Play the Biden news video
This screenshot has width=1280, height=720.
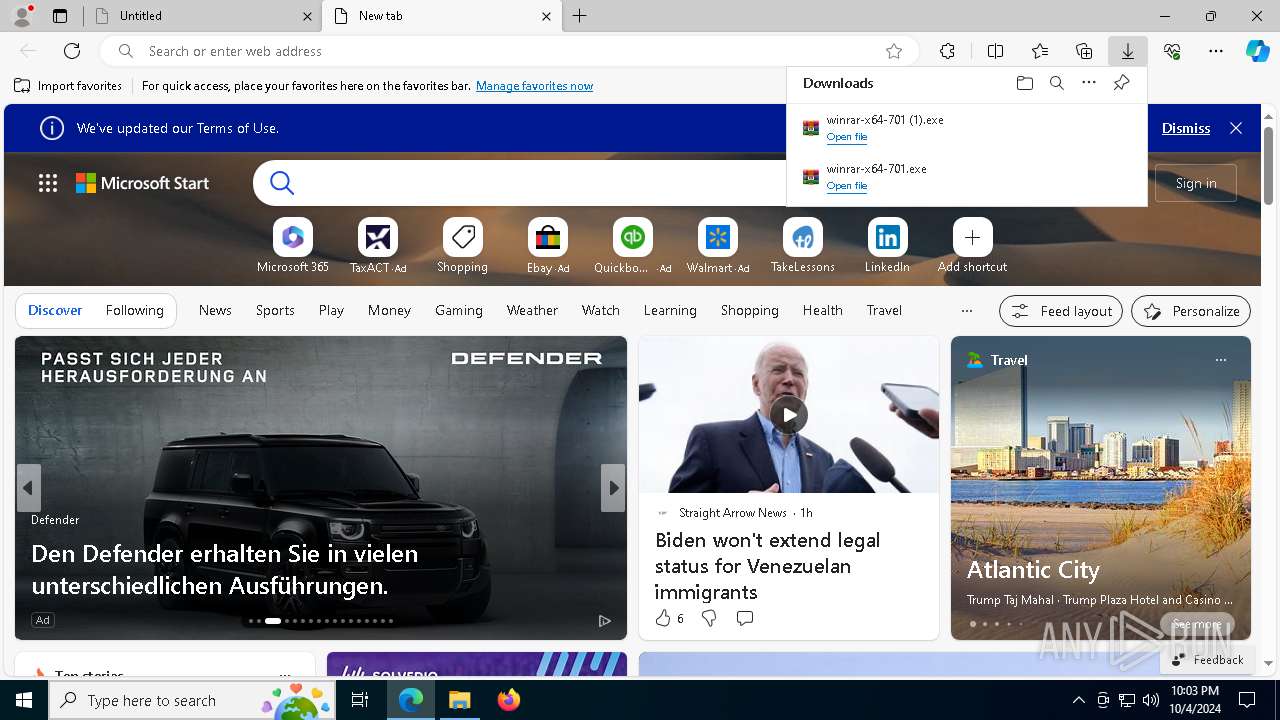pos(789,415)
